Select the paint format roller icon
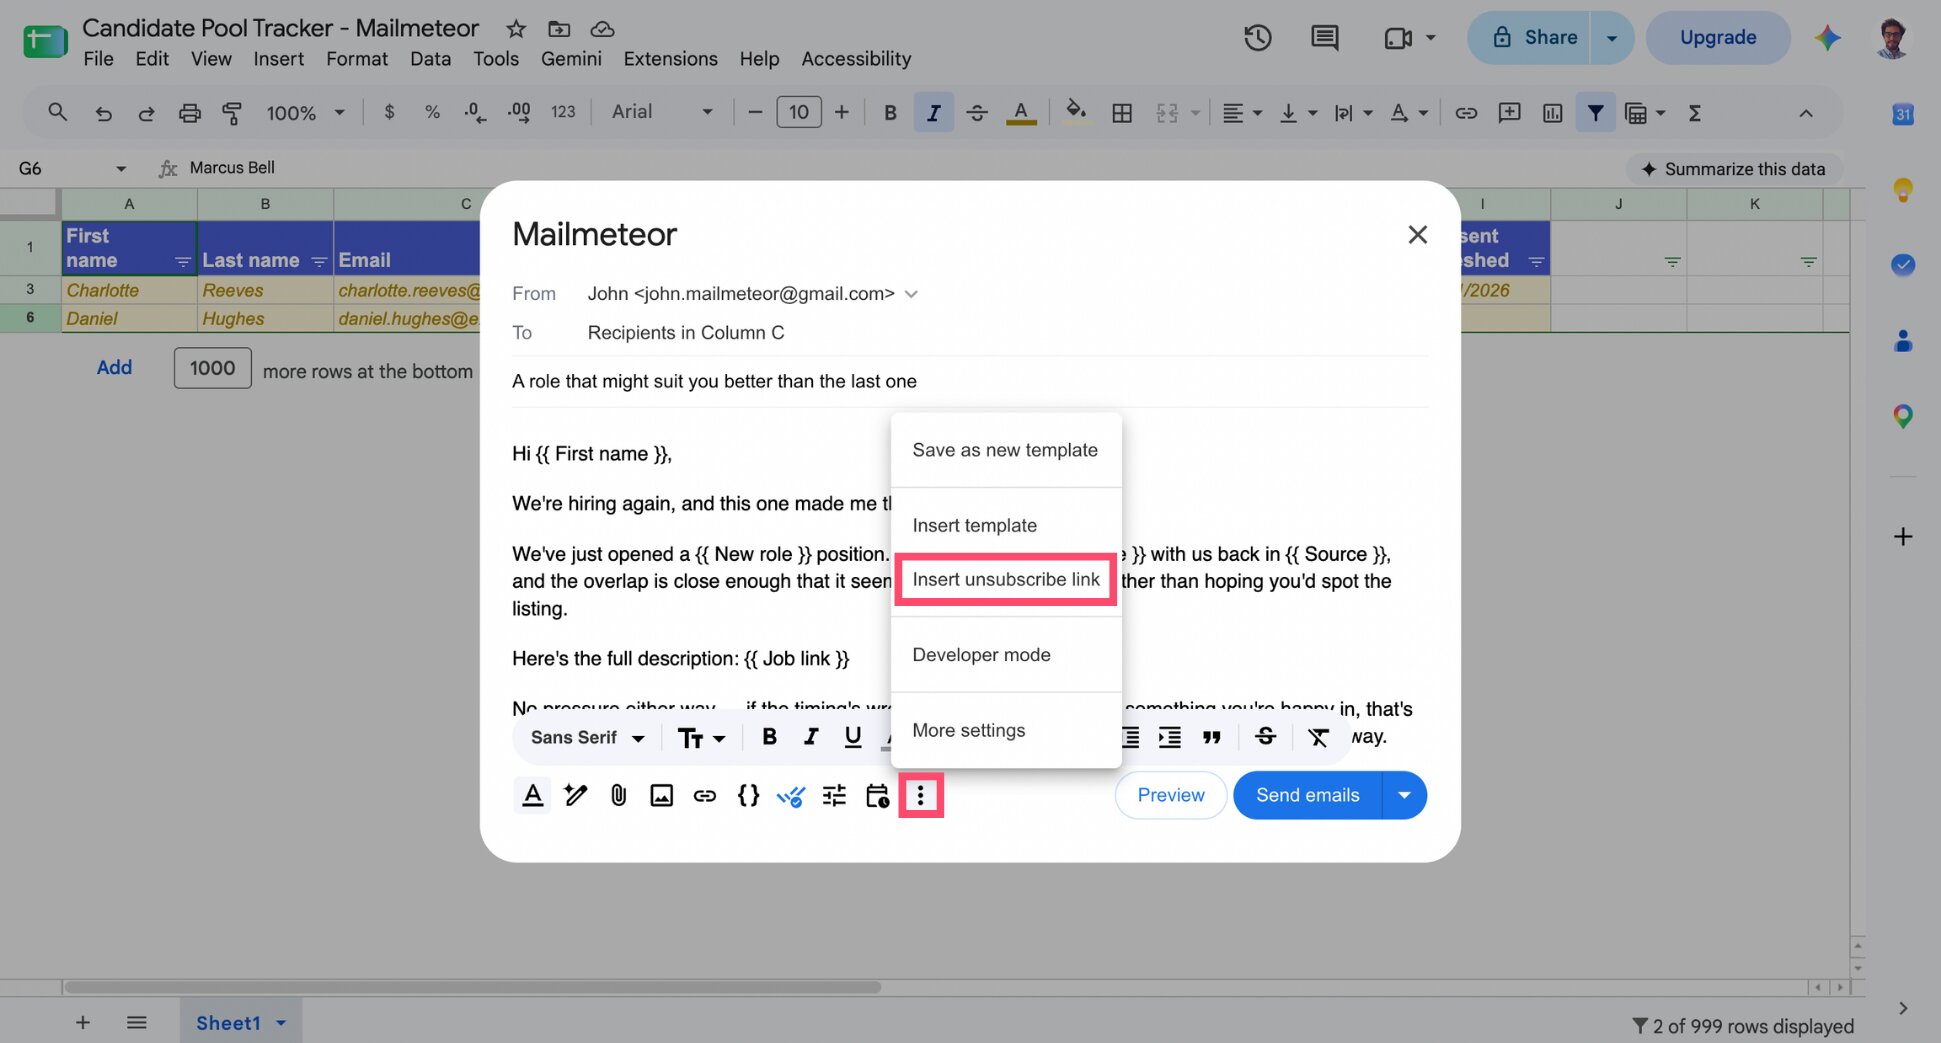1941x1043 pixels. [x=232, y=113]
